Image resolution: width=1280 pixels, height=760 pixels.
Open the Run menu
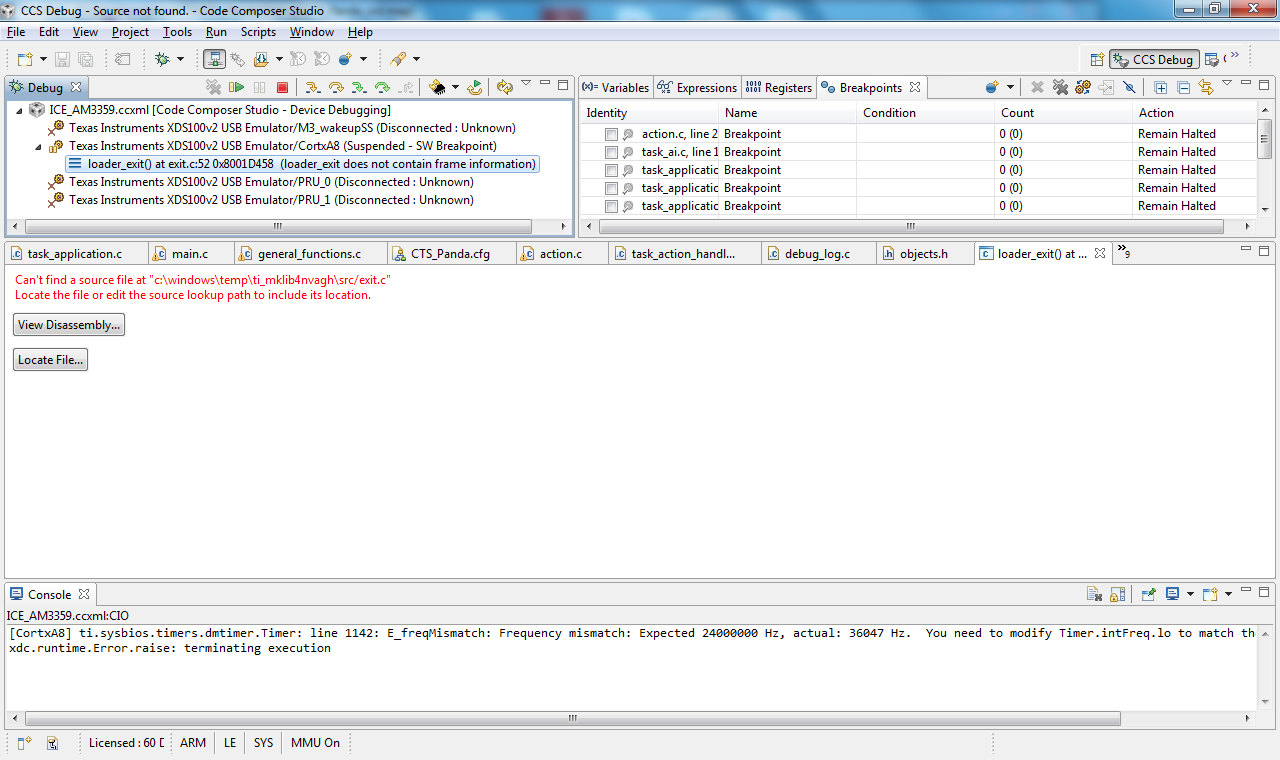click(x=216, y=32)
